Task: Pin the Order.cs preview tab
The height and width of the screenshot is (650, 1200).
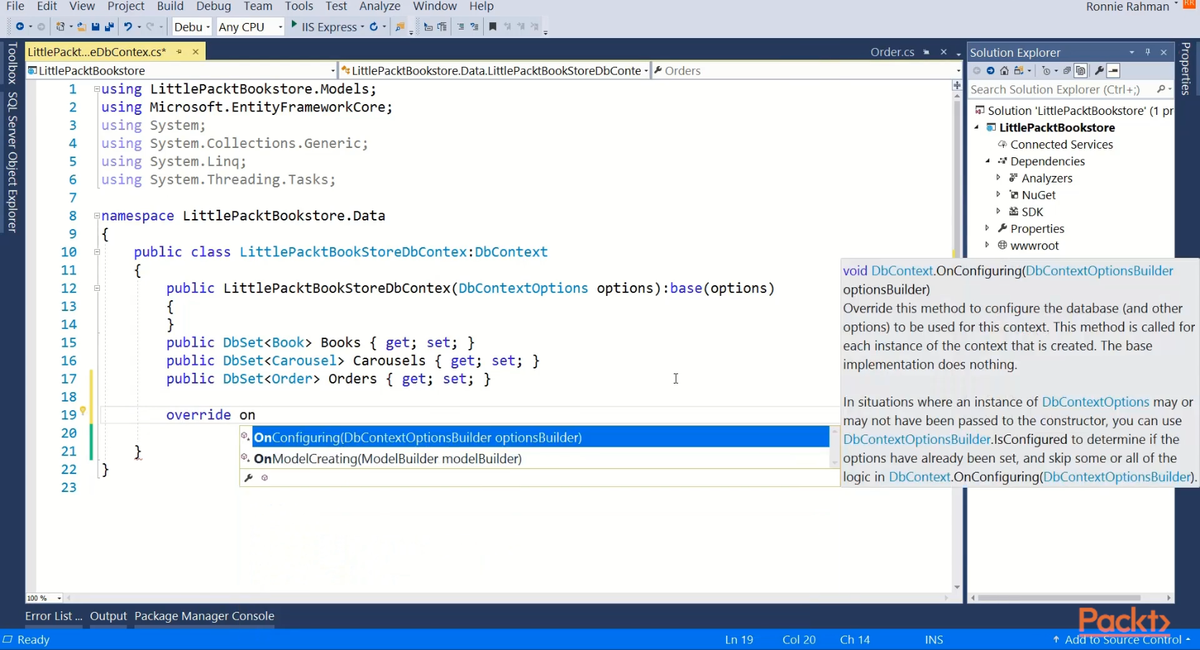Action: click(927, 52)
